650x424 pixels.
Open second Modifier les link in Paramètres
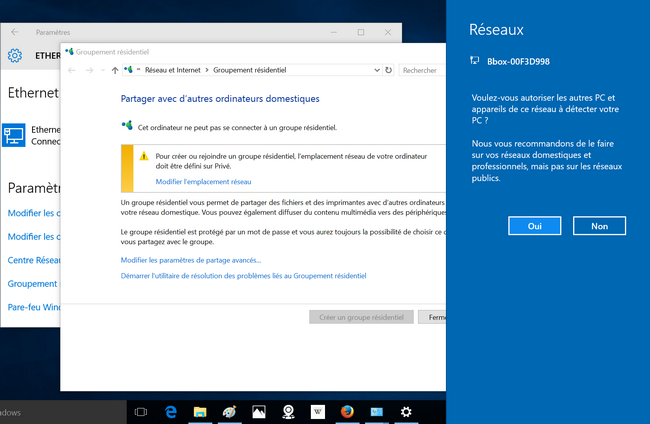click(34, 237)
